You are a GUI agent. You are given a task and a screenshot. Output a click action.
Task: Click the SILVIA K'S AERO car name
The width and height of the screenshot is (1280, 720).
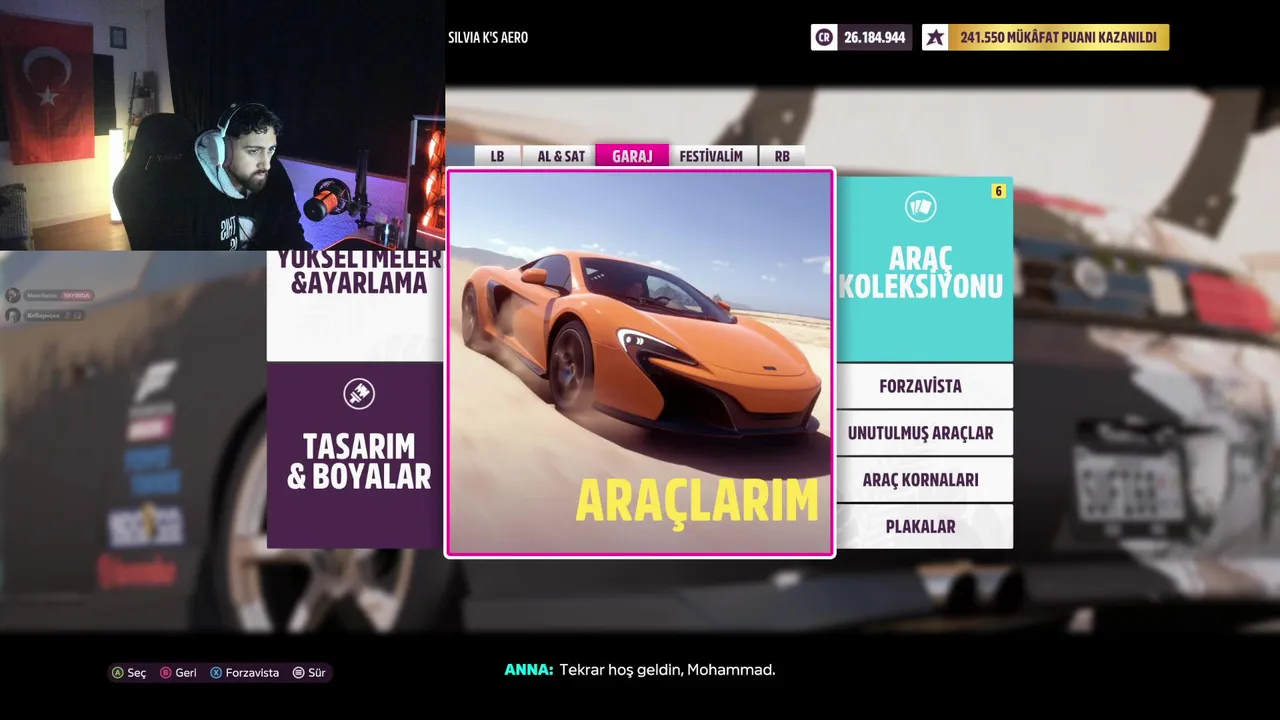(488, 38)
